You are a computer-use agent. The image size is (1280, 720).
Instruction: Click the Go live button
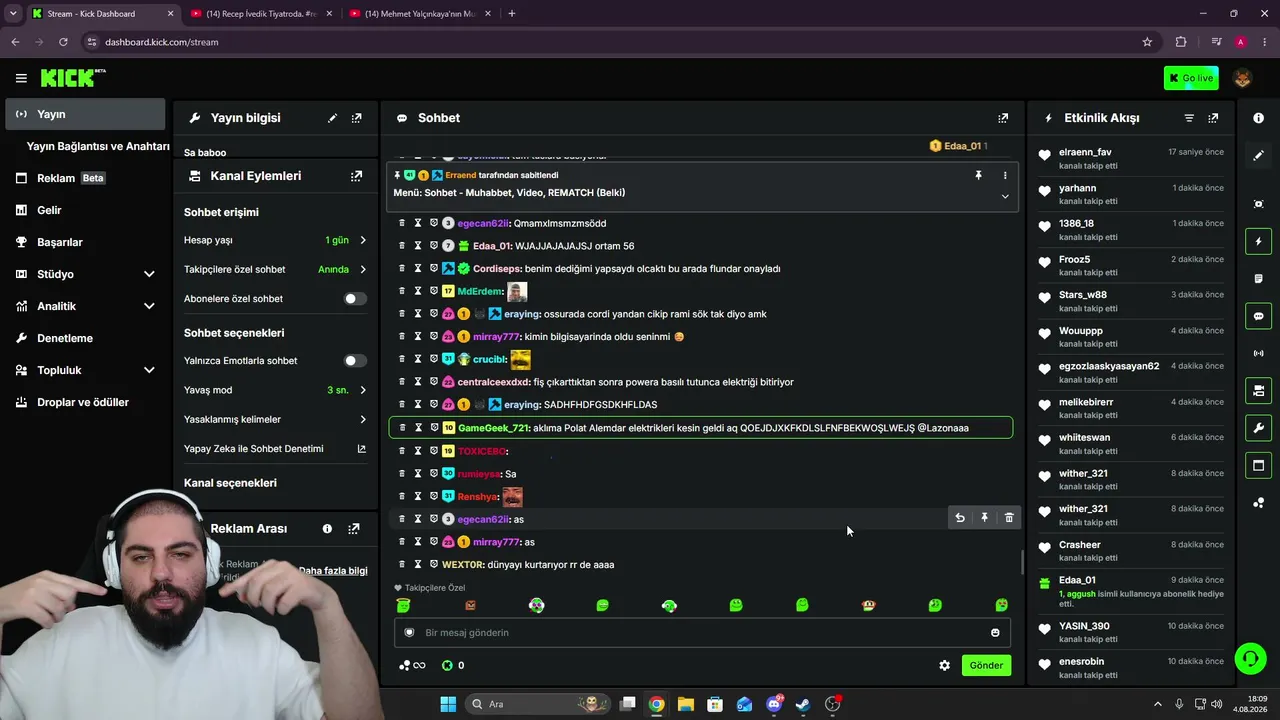coord(1191,78)
